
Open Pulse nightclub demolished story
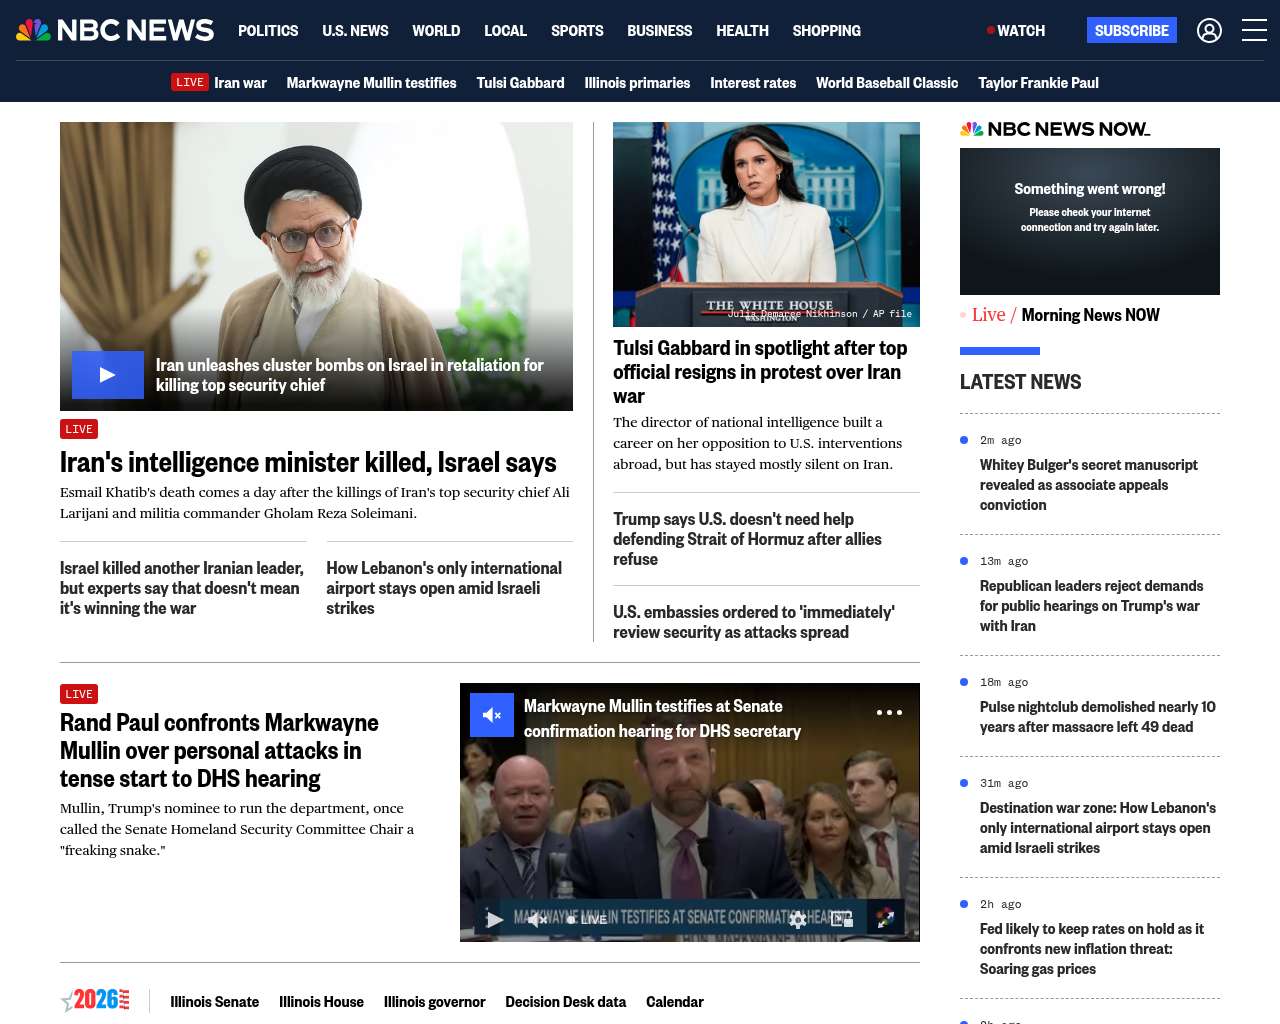click(1098, 717)
